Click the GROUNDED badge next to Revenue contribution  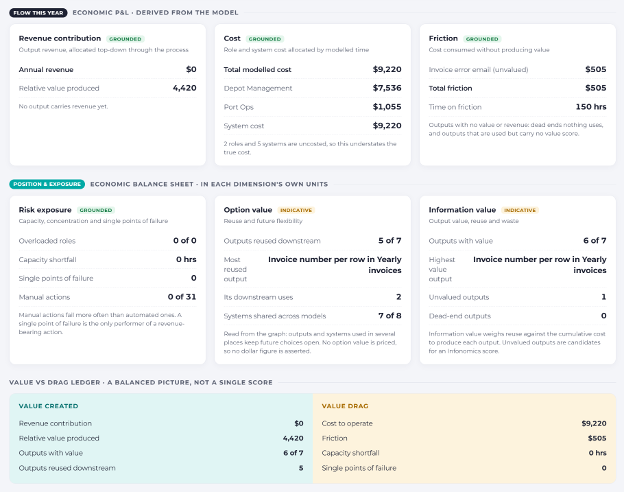125,39
